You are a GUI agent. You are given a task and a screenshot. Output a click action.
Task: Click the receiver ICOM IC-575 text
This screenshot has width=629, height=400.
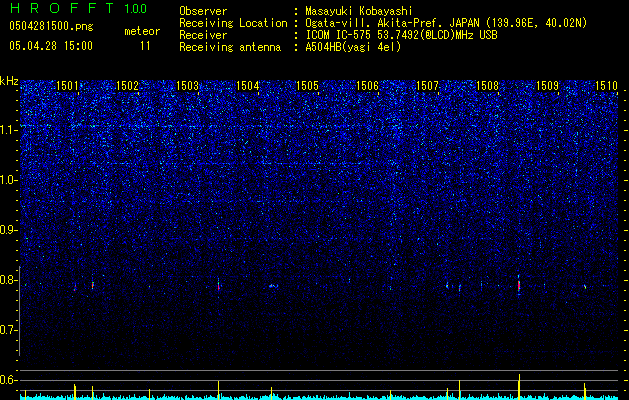coord(401,35)
